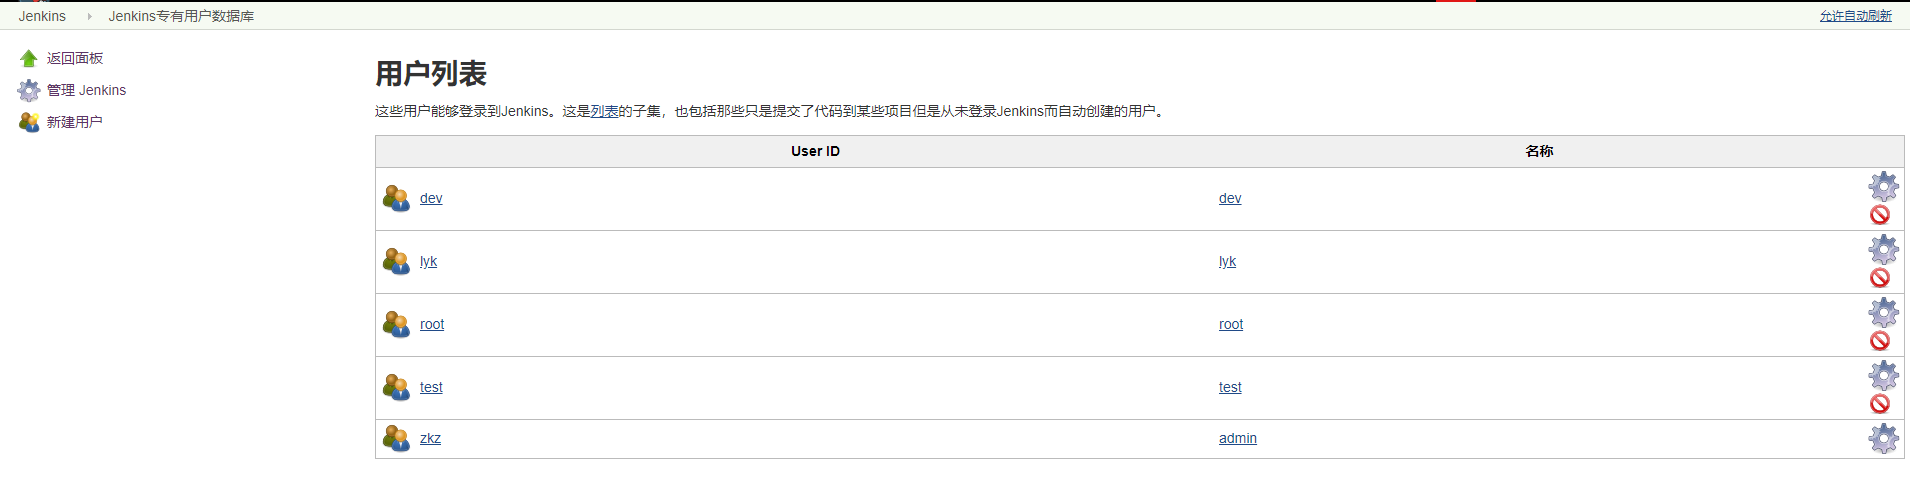
Task: Click the admin name link
Action: (x=1237, y=438)
